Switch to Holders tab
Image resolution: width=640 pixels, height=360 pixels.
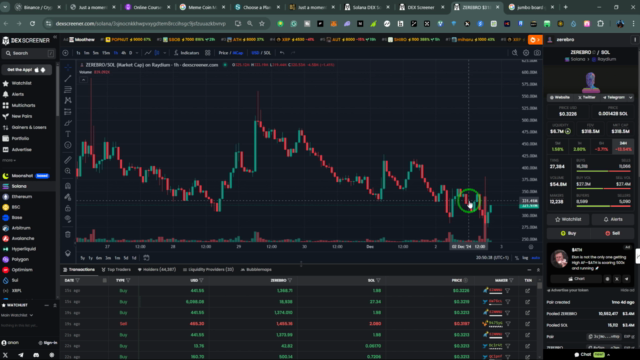click(x=157, y=269)
